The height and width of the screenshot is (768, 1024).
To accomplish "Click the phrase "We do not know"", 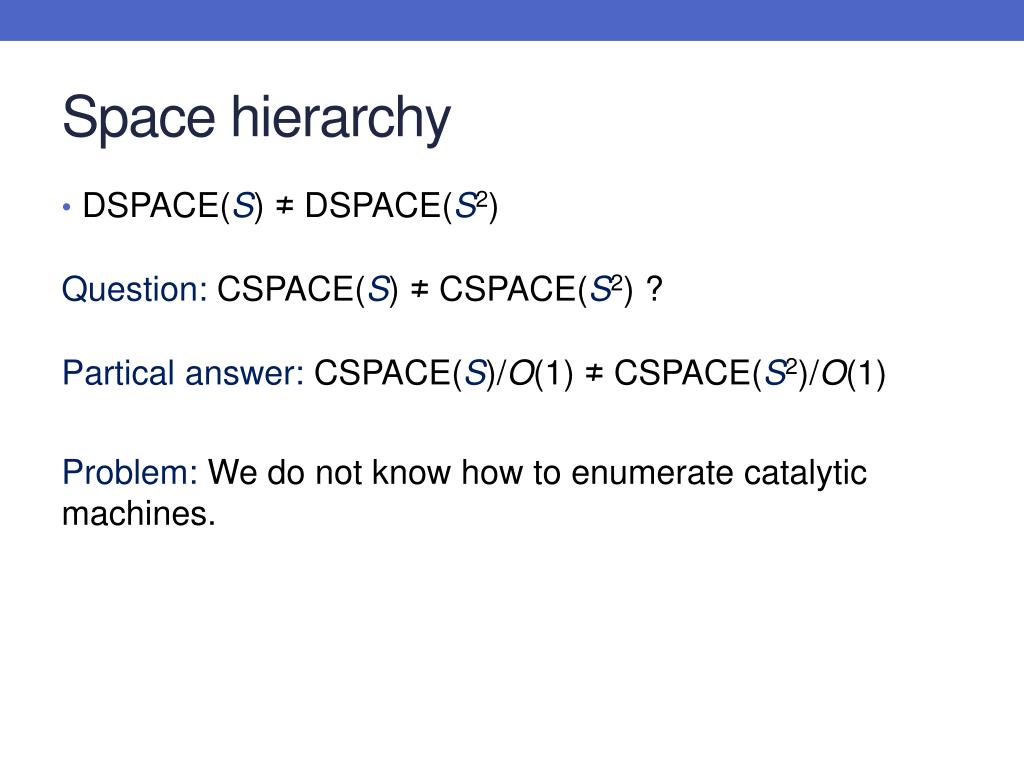I will click(329, 472).
